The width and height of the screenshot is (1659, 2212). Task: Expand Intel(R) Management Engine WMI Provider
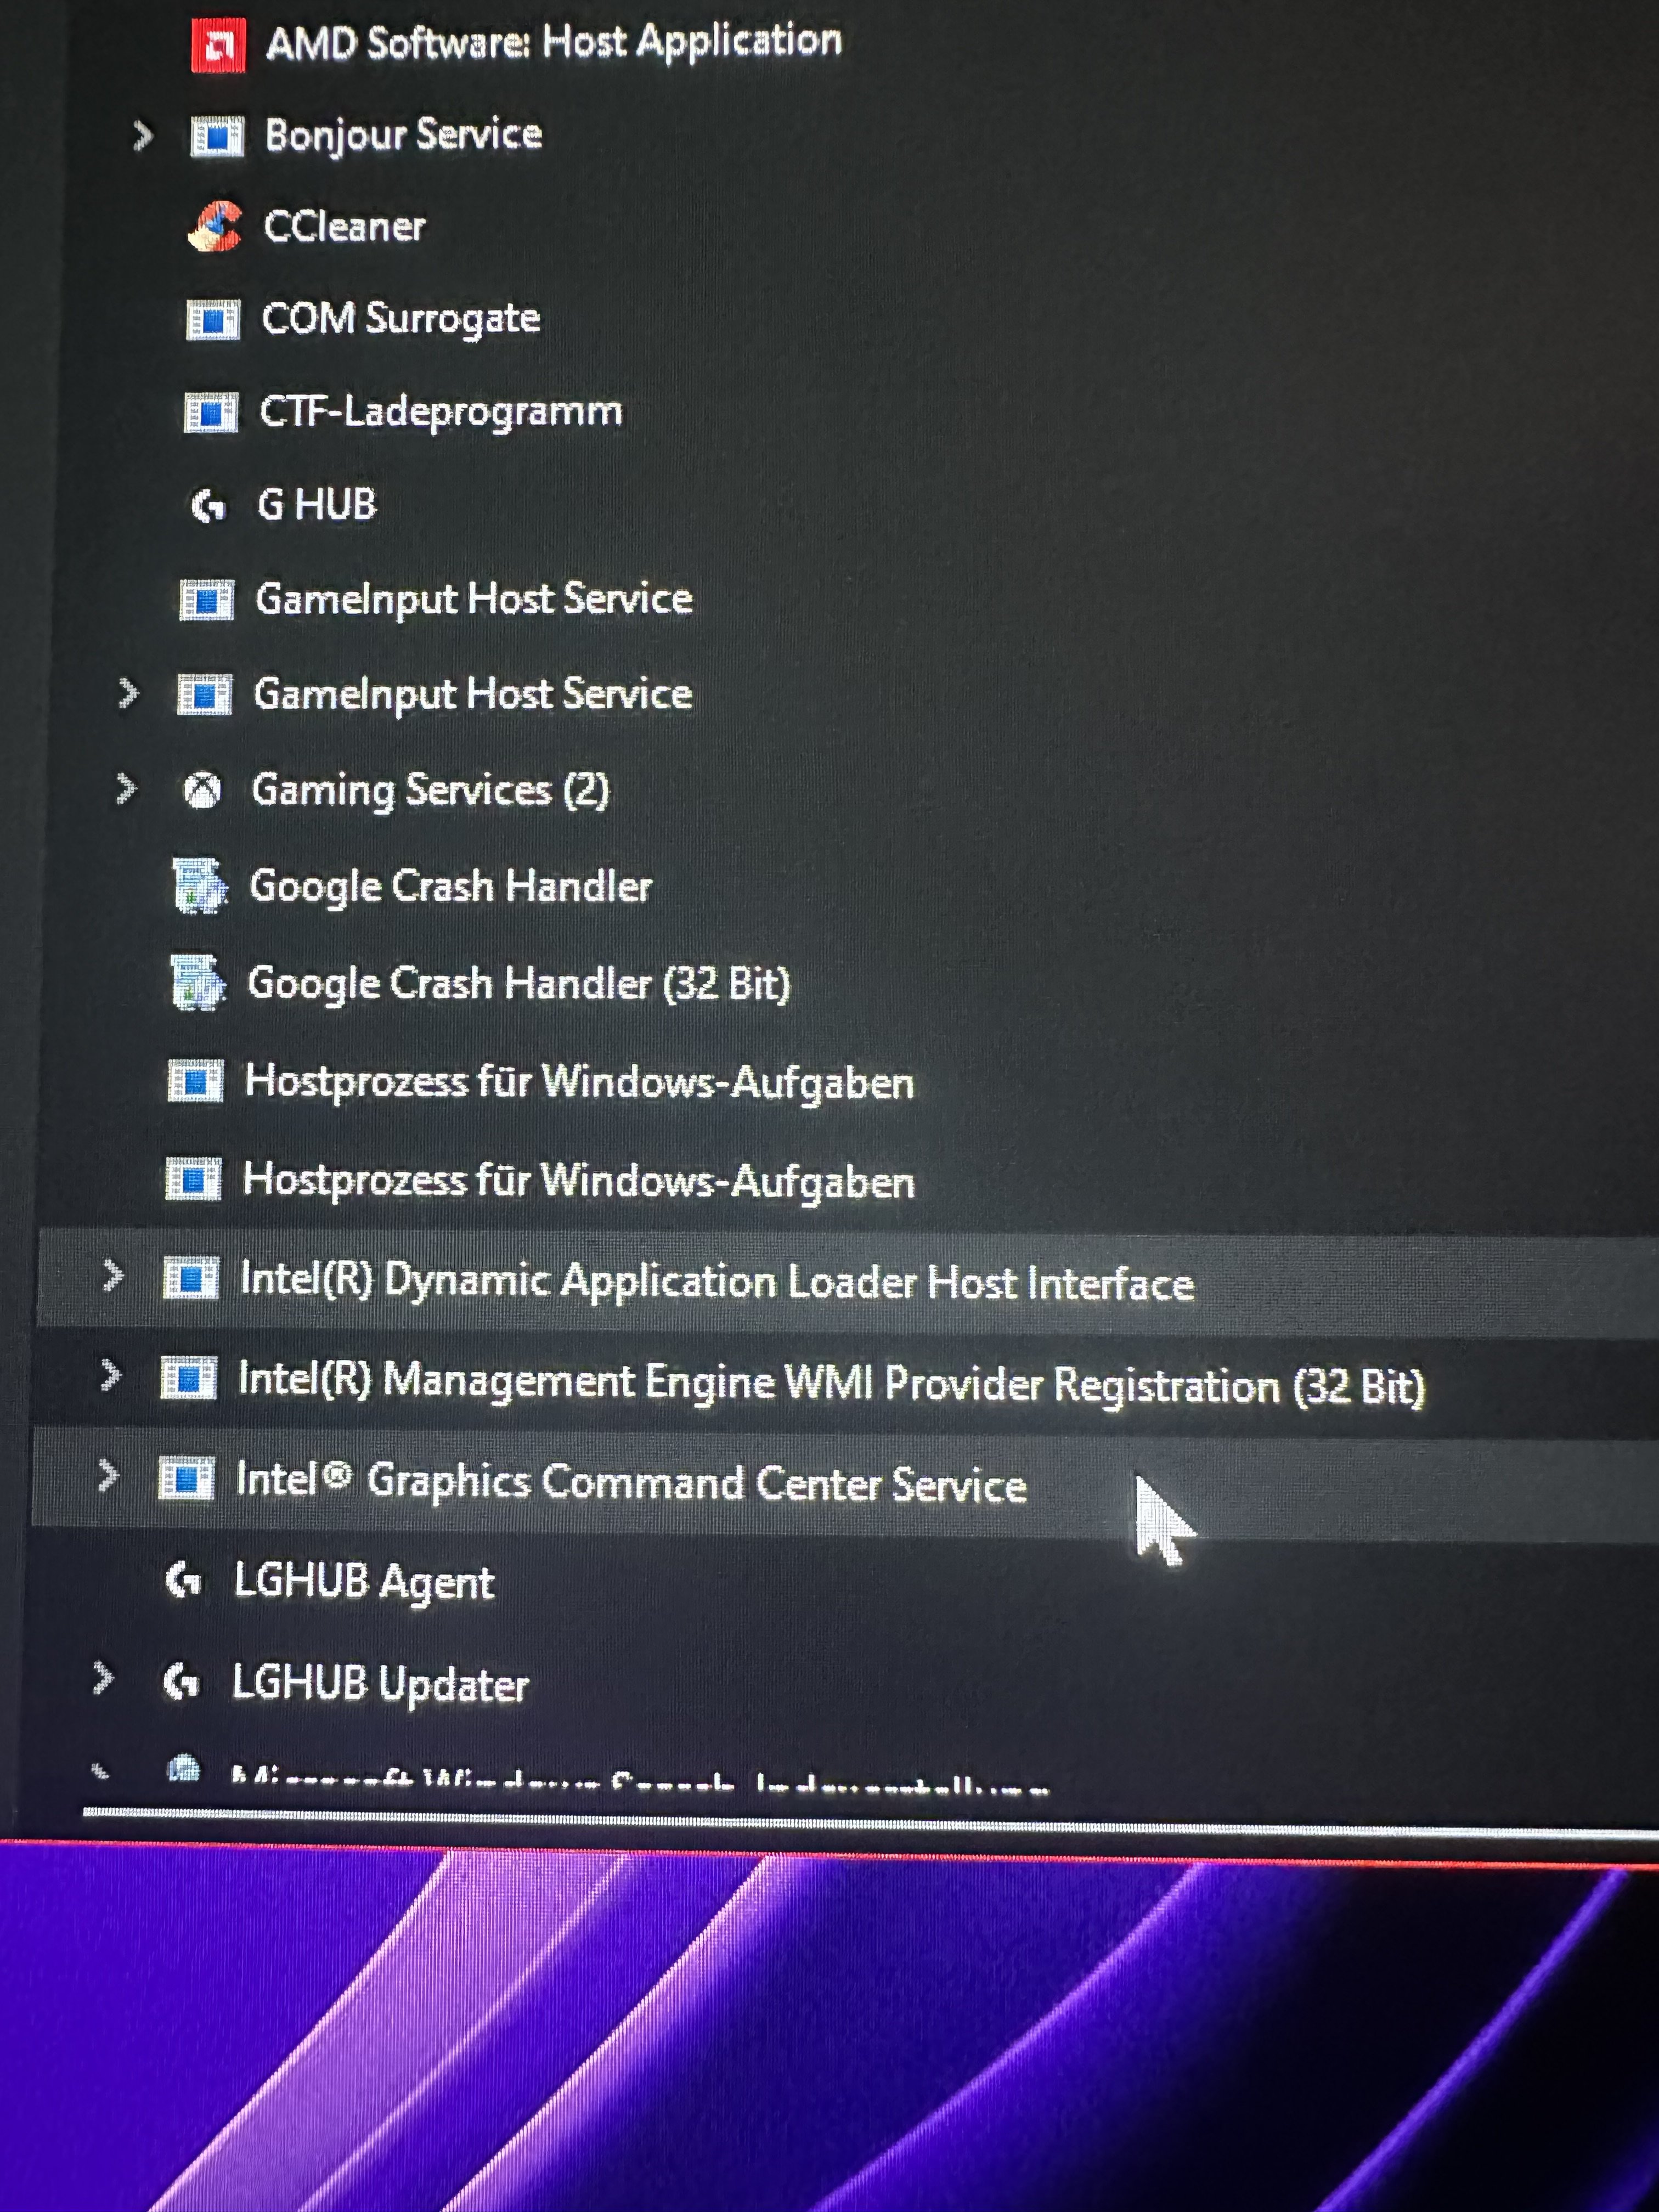click(111, 1375)
